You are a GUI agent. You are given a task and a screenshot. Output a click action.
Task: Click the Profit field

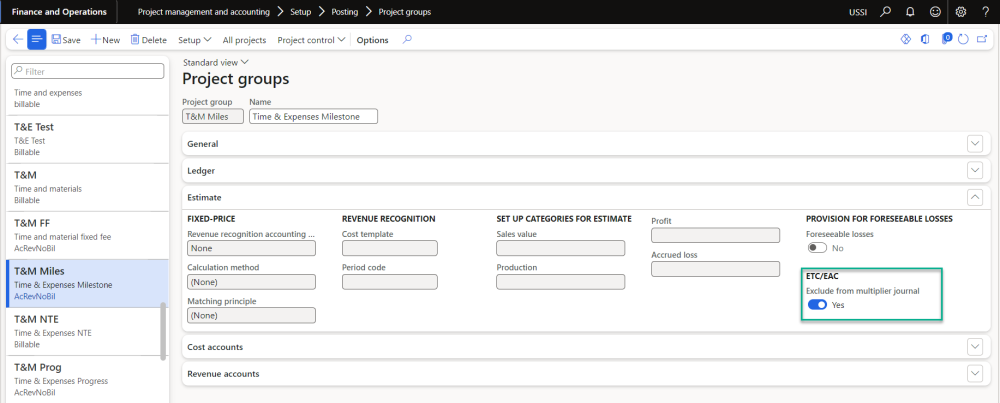716,235
